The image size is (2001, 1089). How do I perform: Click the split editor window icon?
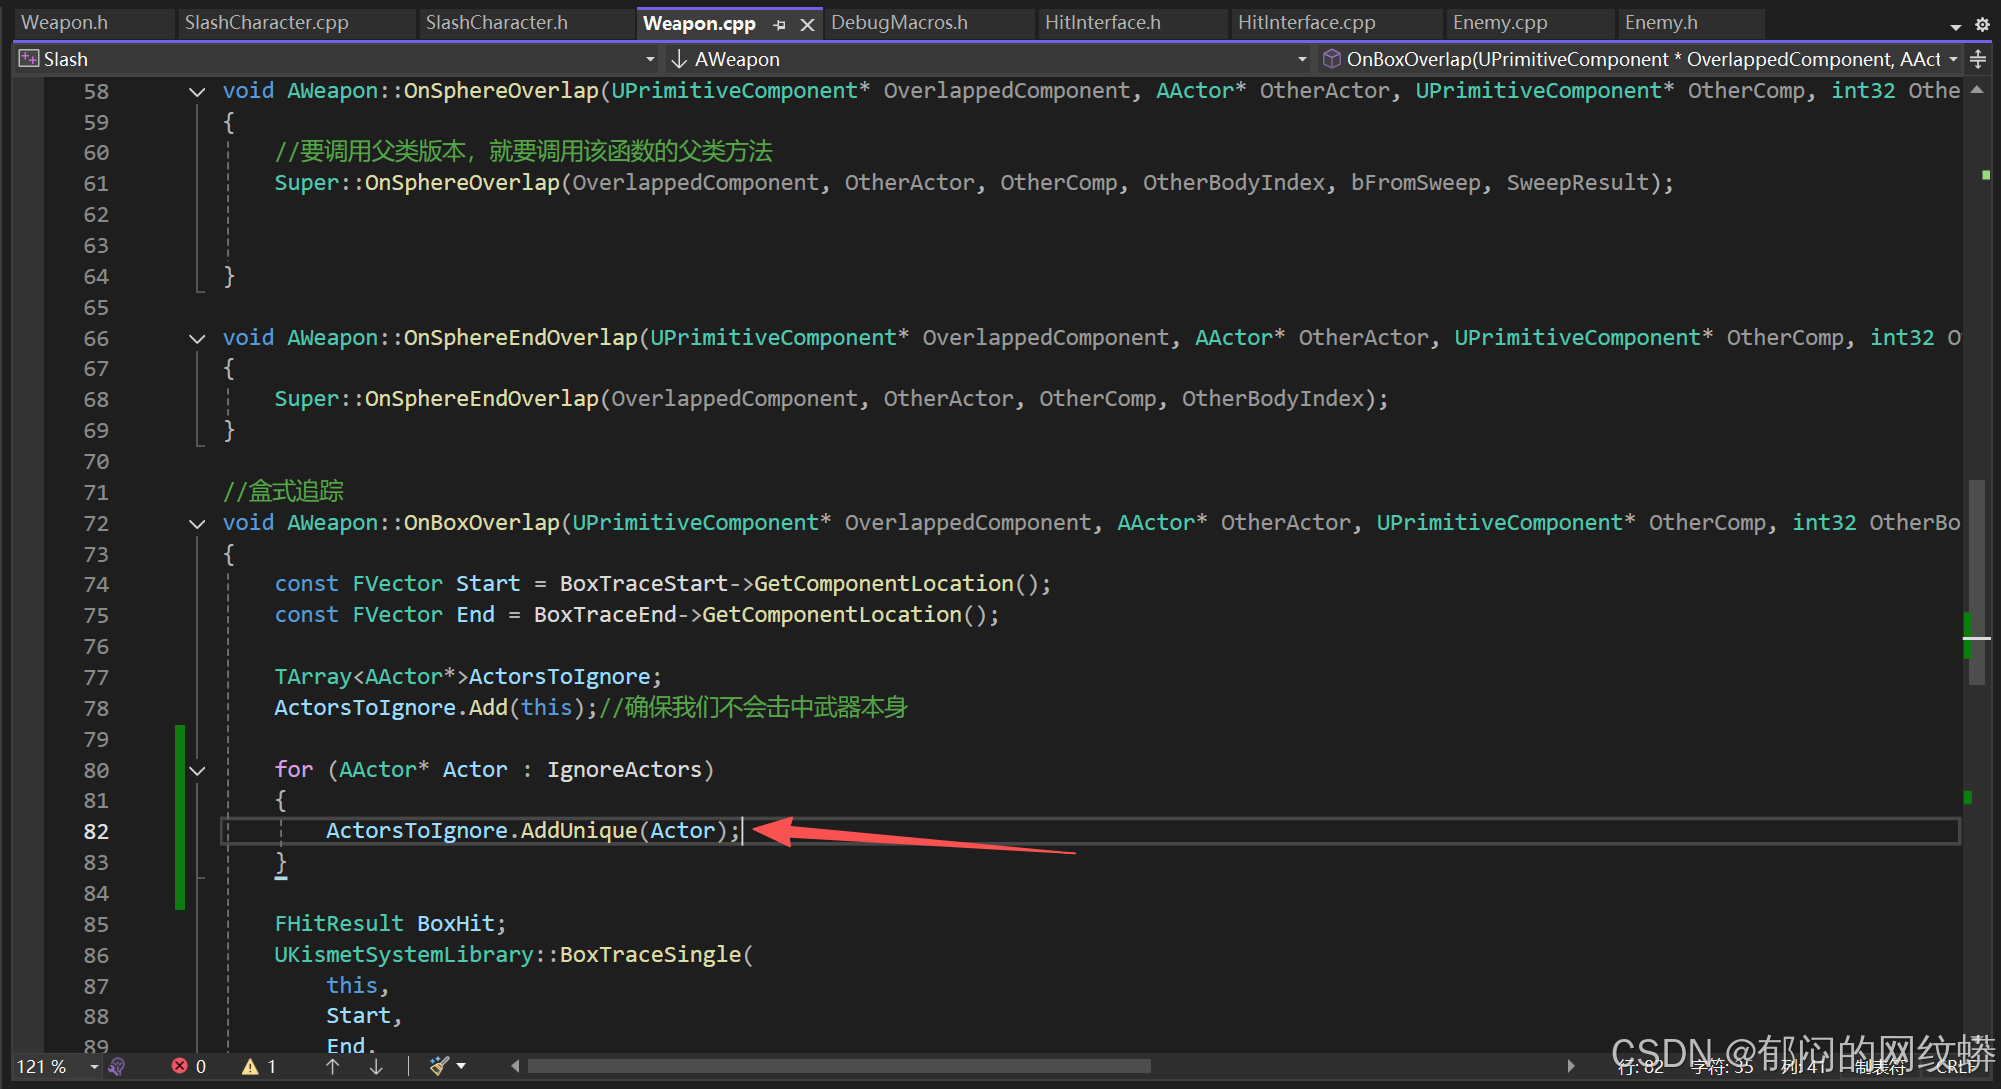(x=1978, y=60)
